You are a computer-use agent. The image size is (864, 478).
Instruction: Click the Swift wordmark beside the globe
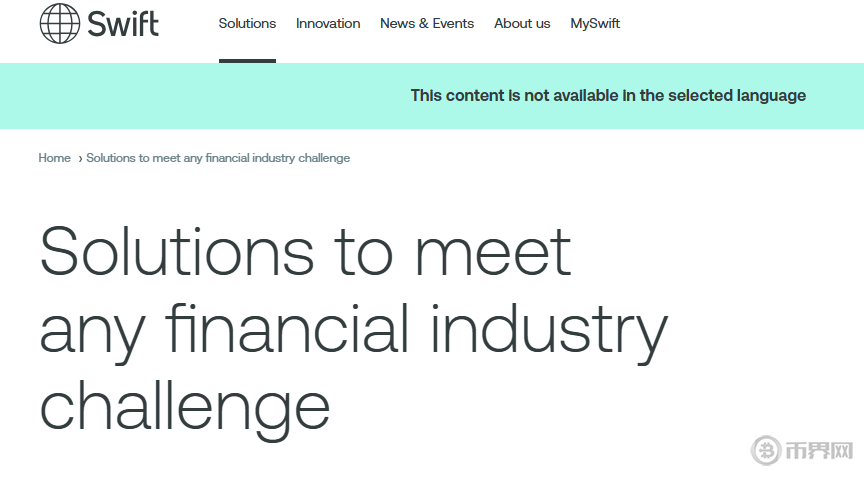click(x=123, y=23)
